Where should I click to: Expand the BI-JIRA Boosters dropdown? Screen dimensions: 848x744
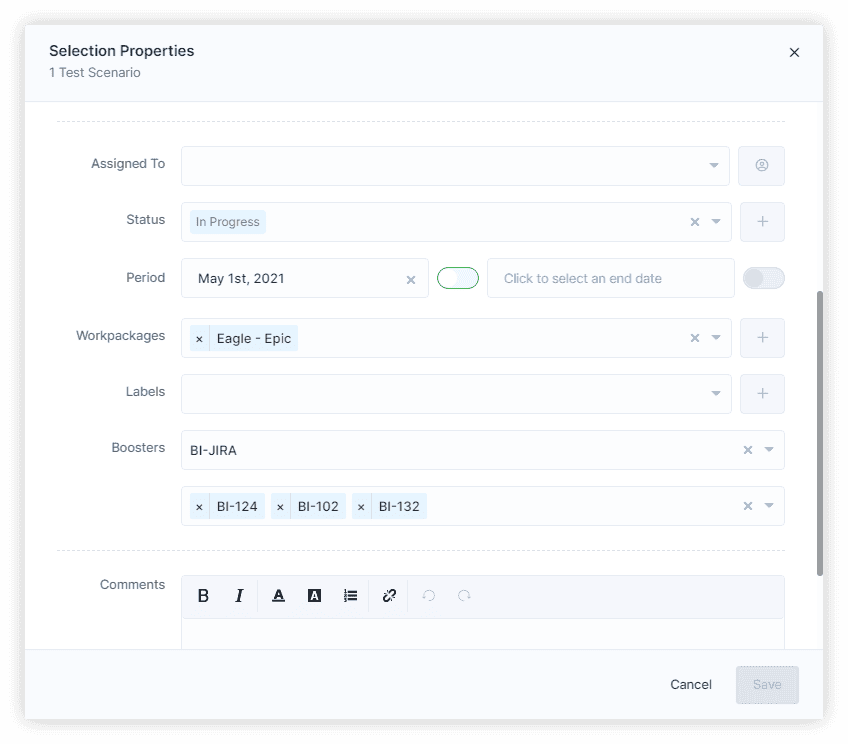tap(769, 450)
